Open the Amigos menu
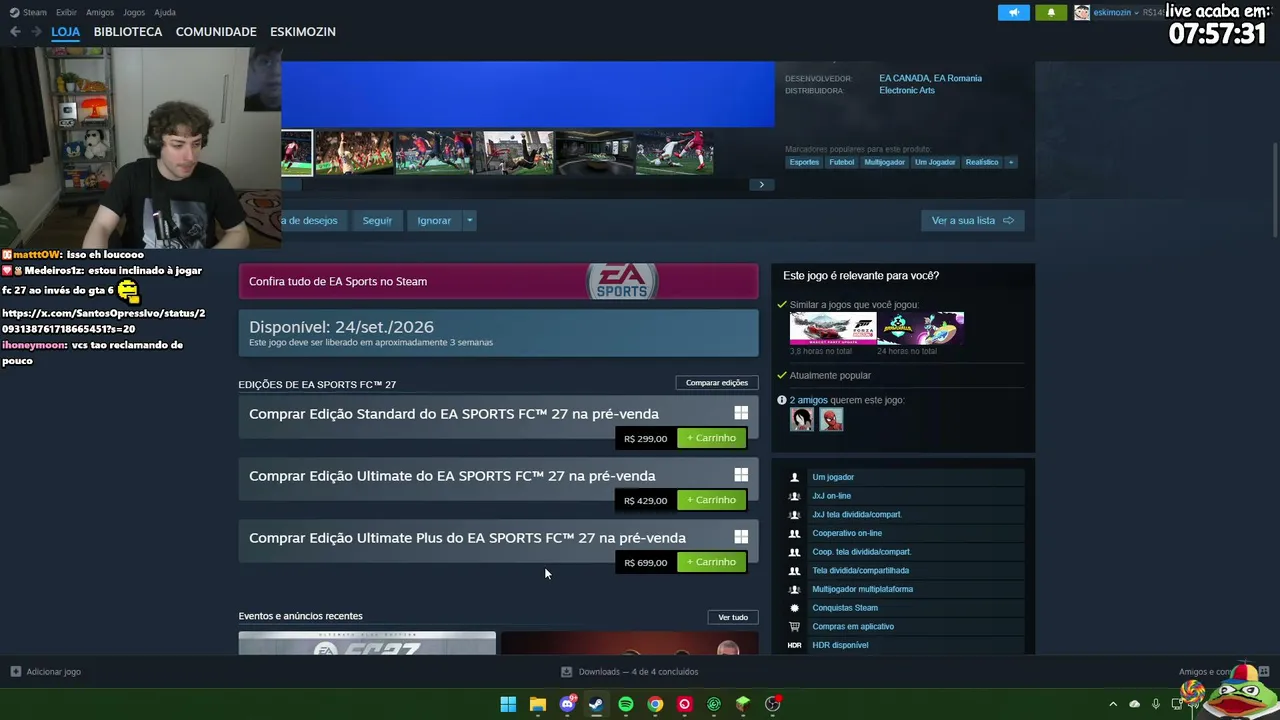Screen dimensions: 1280x720 (x=100, y=12)
